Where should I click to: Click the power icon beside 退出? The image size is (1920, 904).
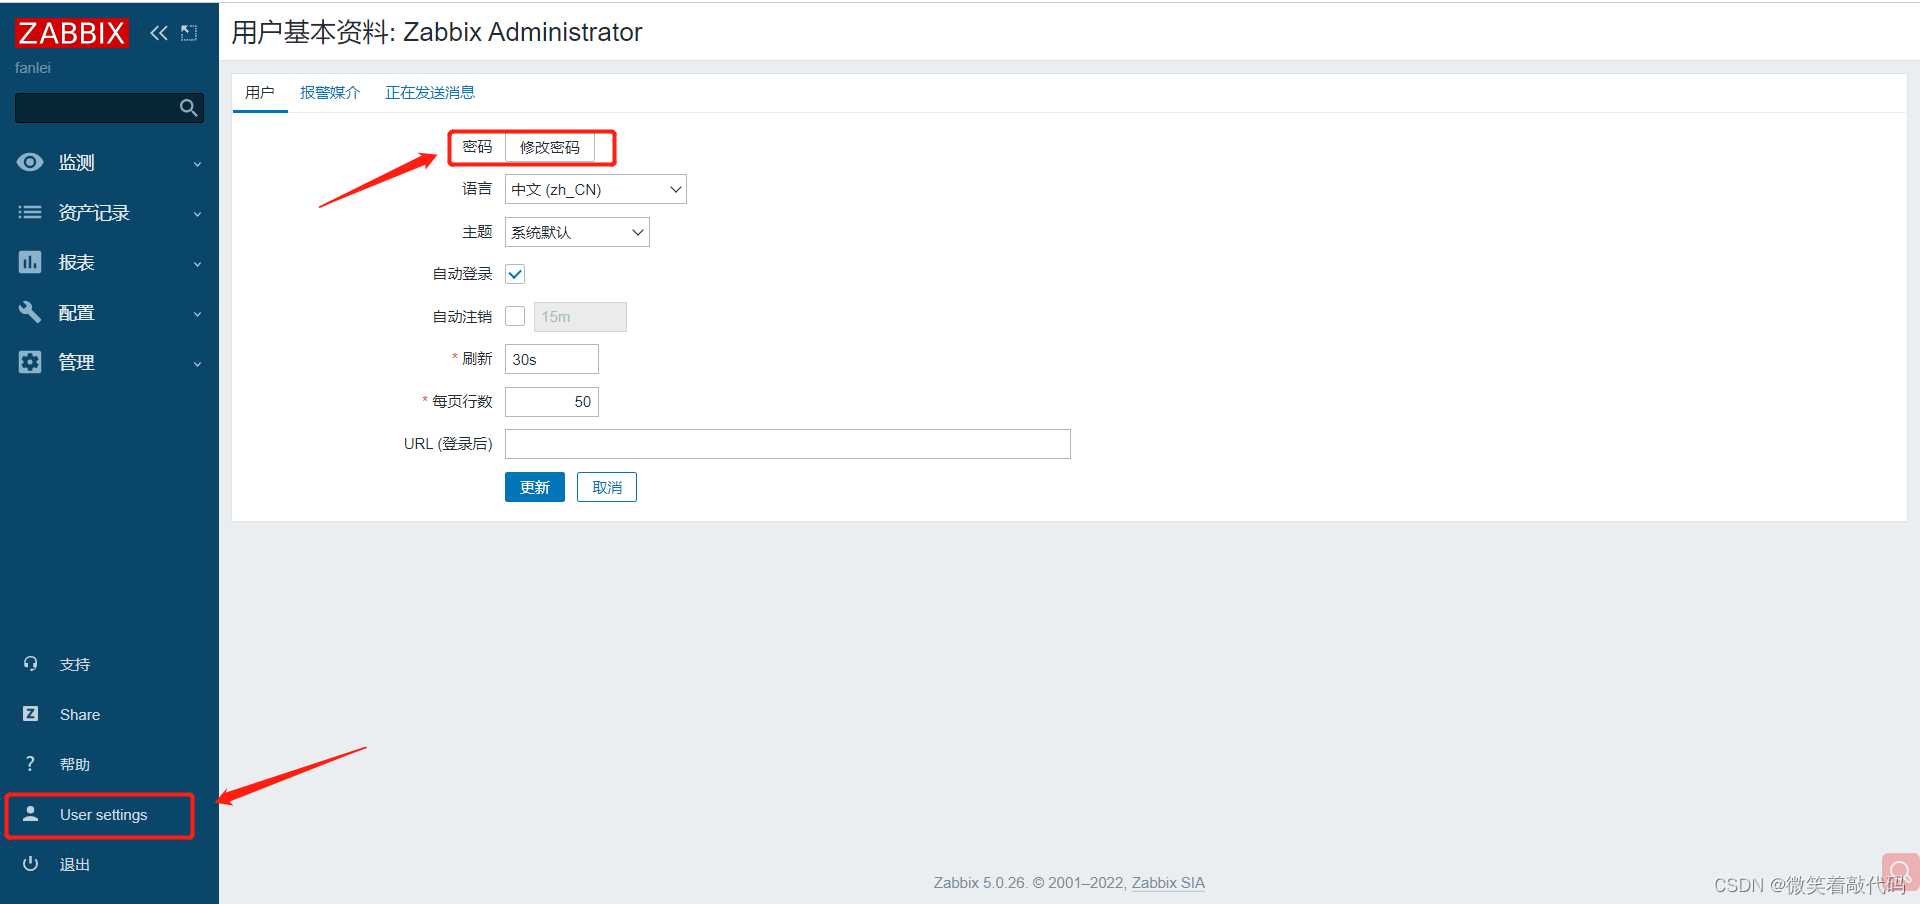[x=30, y=864]
